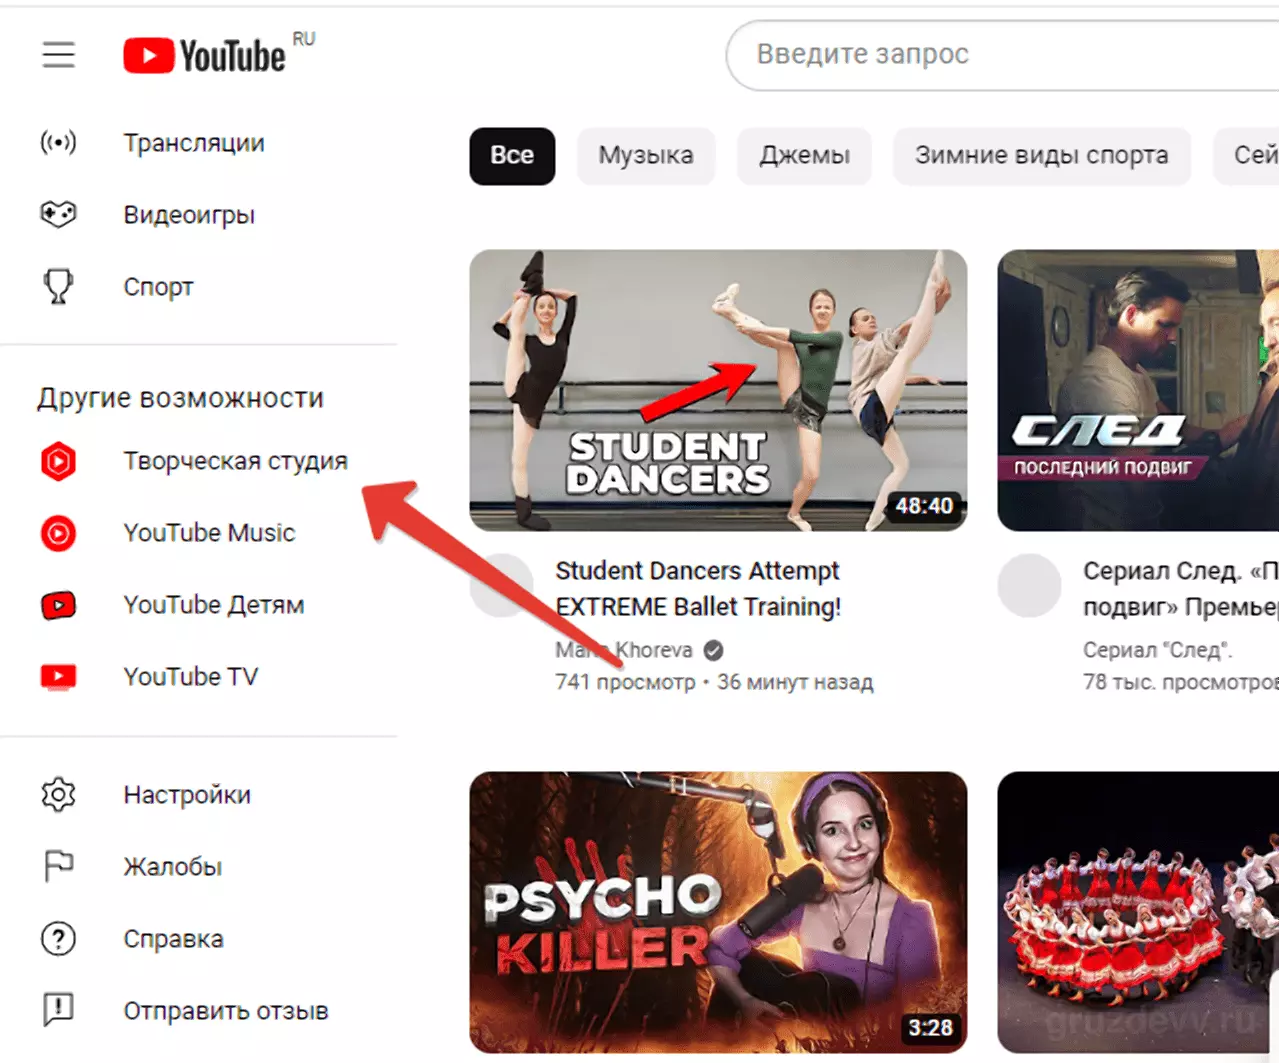Click the 48:40 duration badge
The image size is (1279, 1063).
[924, 506]
